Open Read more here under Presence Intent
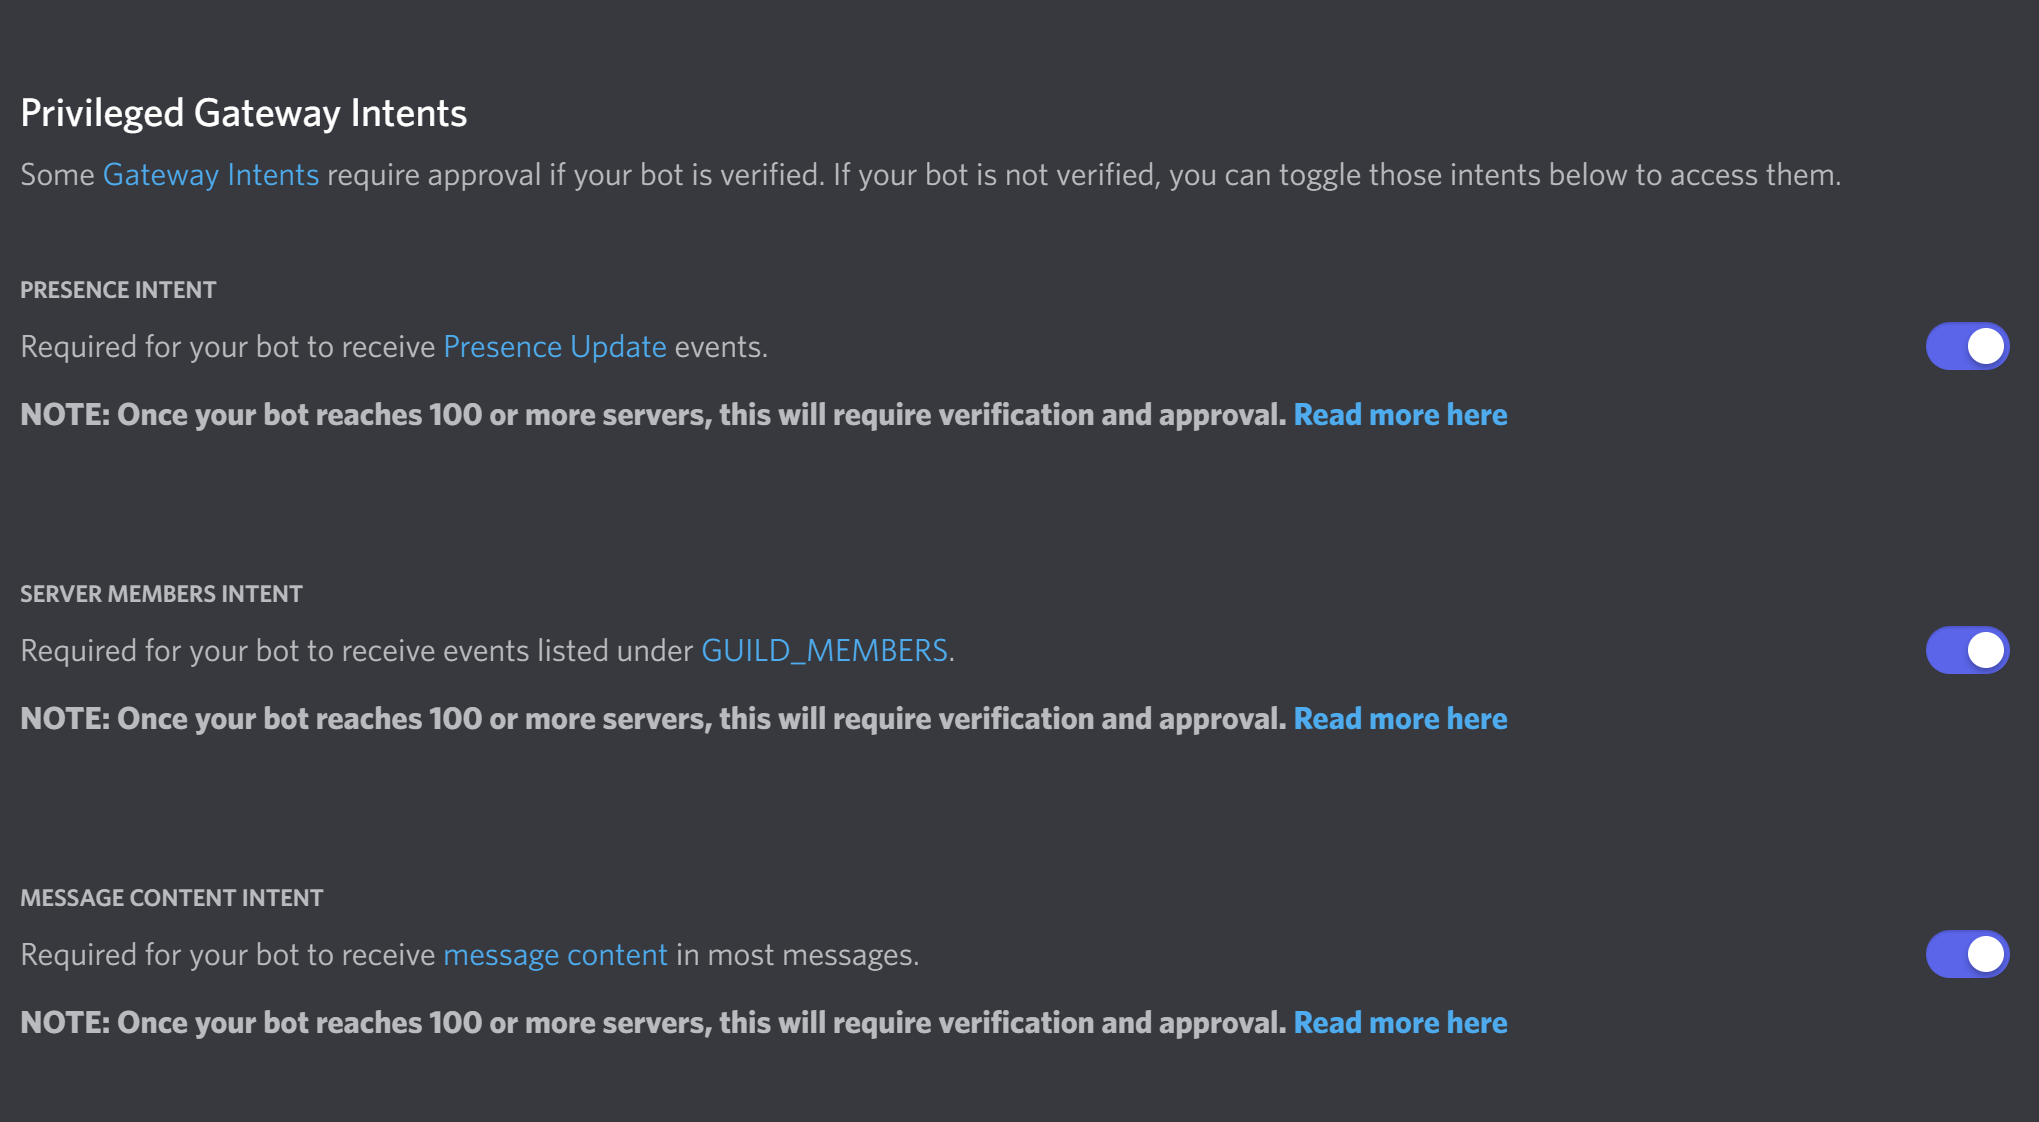2039x1122 pixels. click(1400, 415)
